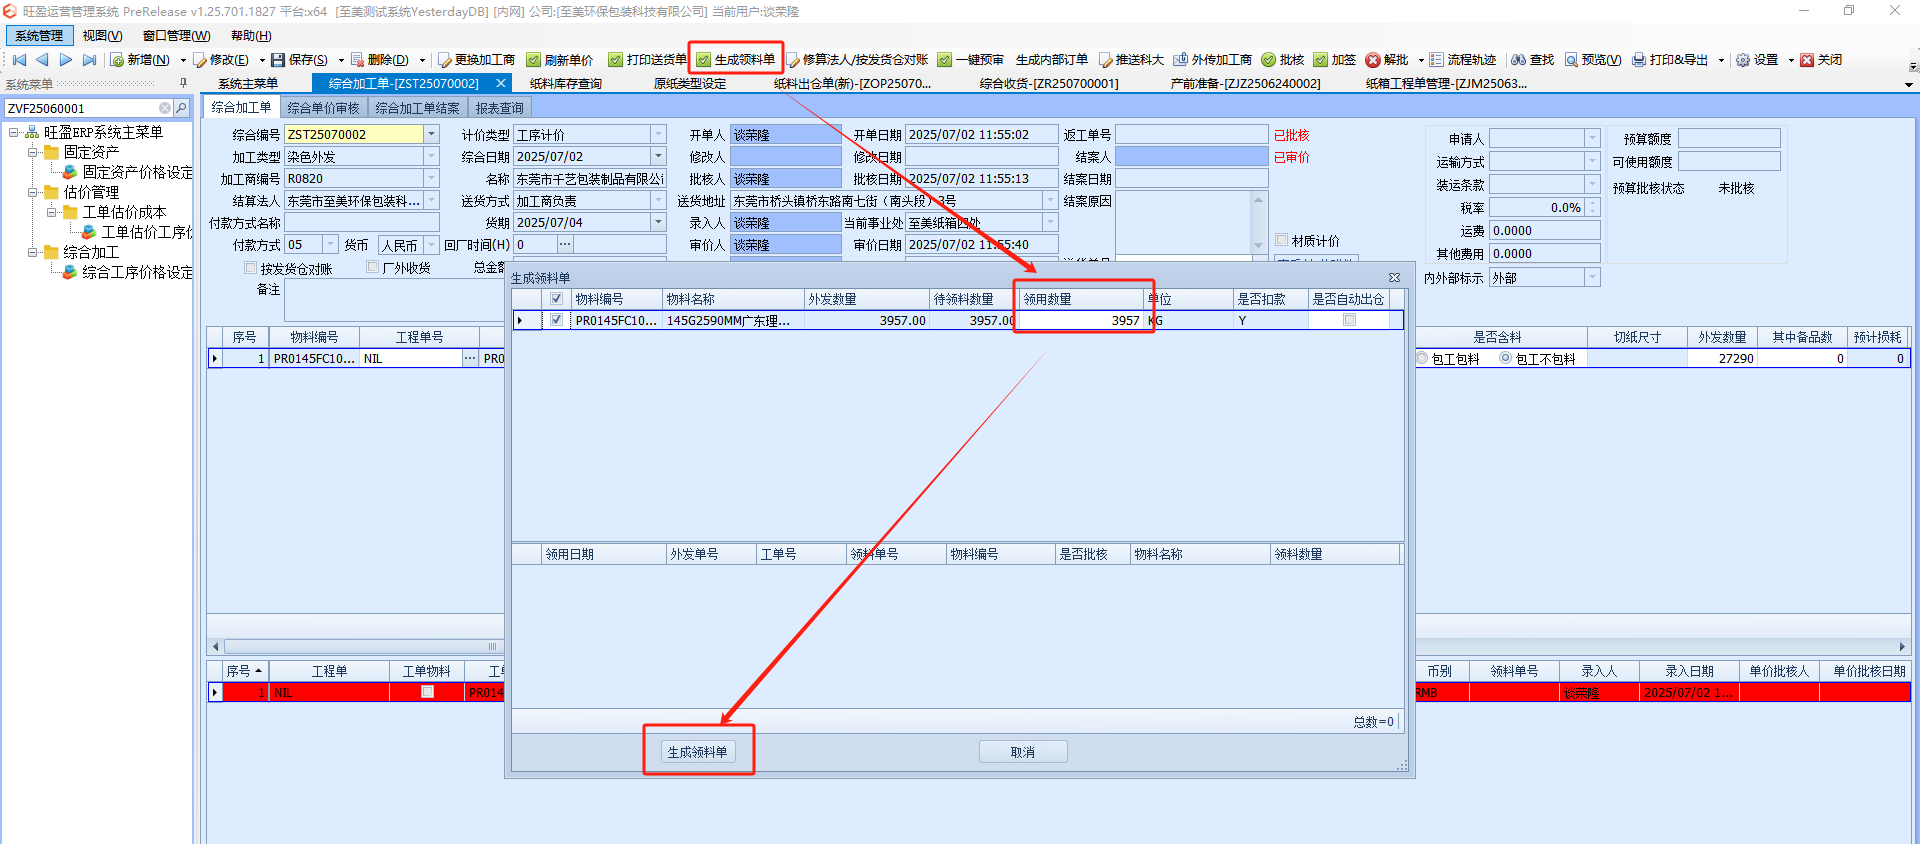Close the 综合加工单-[ZST25070002] tab
This screenshot has height=844, width=1920.
point(501,83)
